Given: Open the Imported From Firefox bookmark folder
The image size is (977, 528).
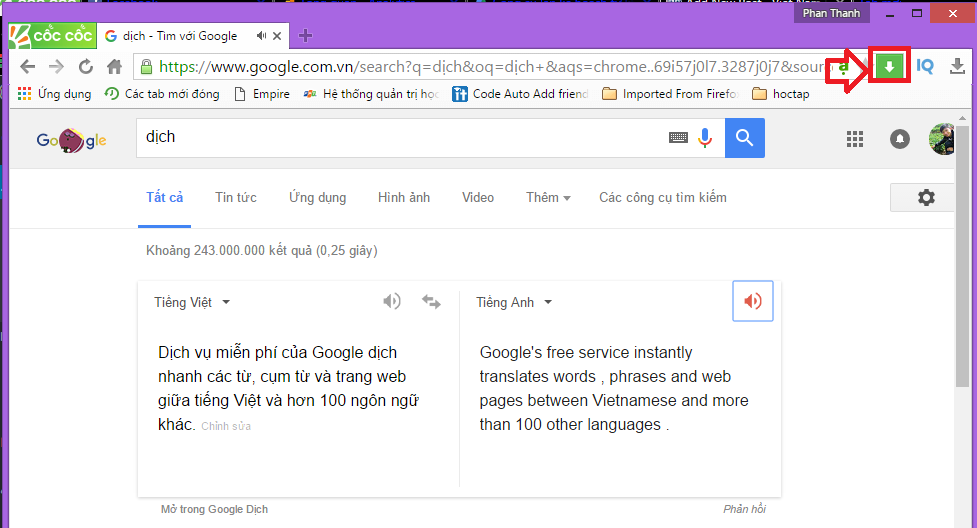Looking at the screenshot, I should (670, 94).
